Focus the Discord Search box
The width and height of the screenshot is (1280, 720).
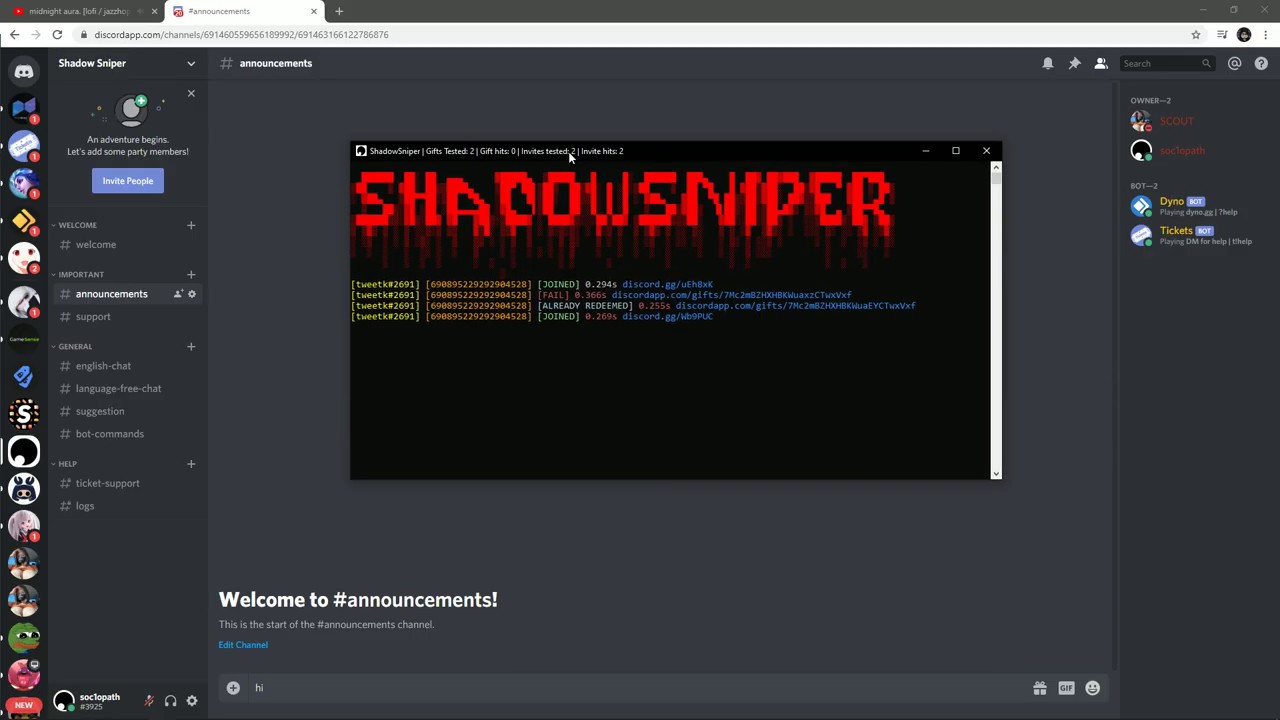[1167, 63]
